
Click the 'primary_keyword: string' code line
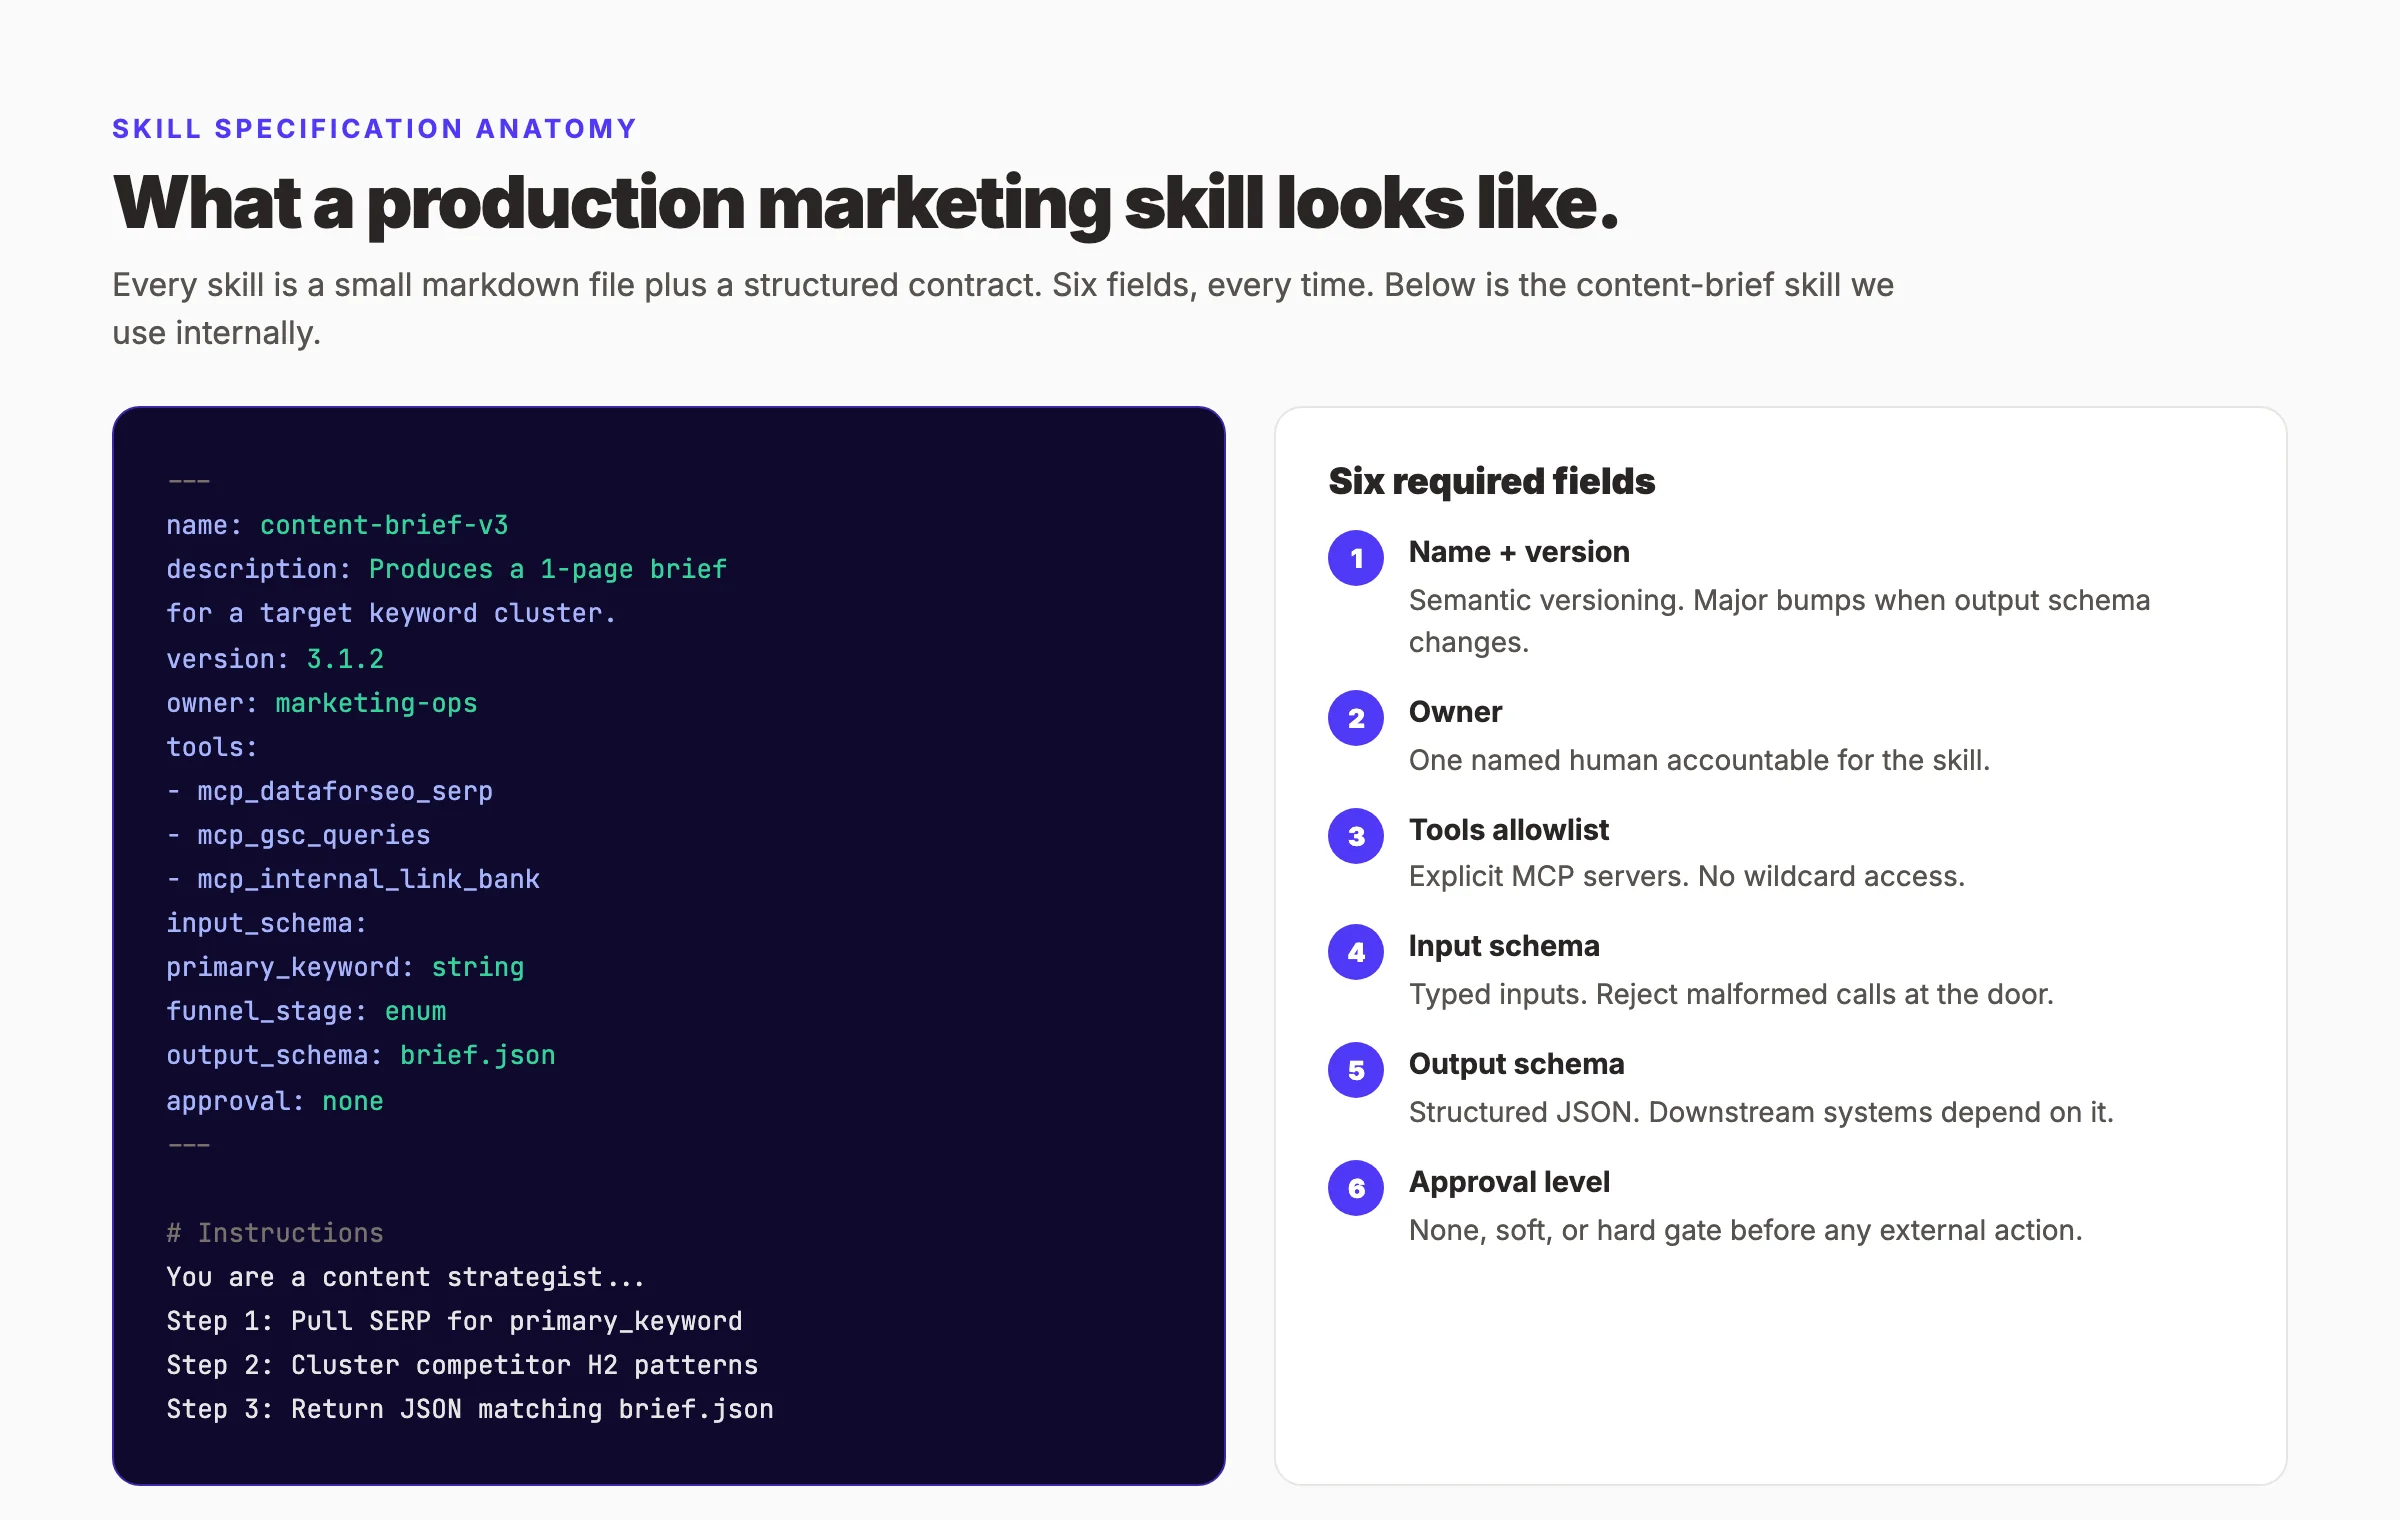coord(345,967)
